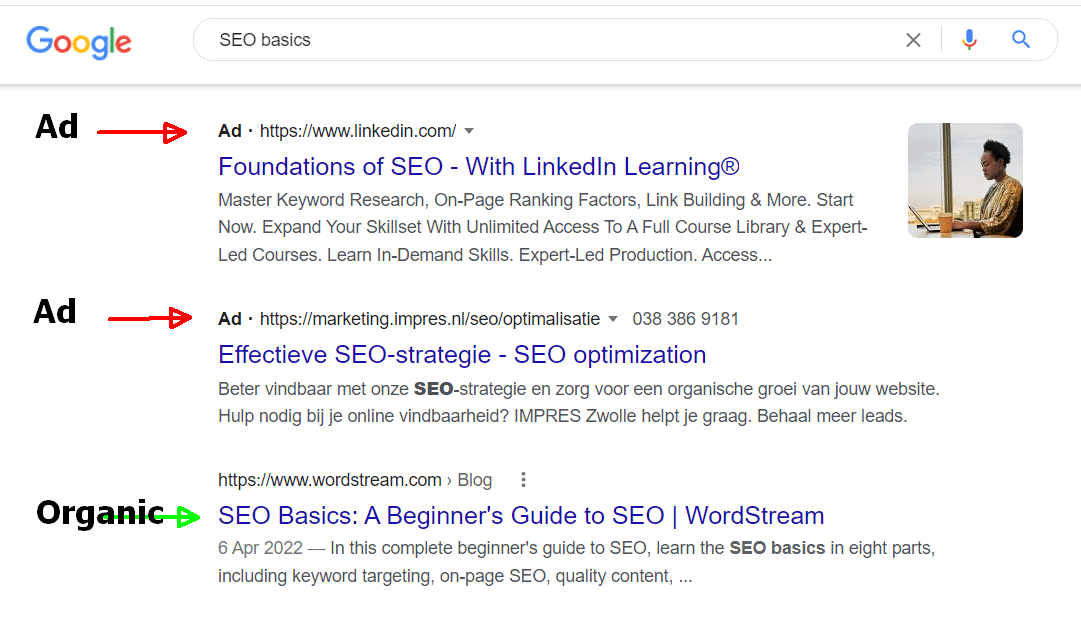Click the blue magnifying glass search icon
The width and height of the screenshot is (1081, 624).
tap(1021, 39)
